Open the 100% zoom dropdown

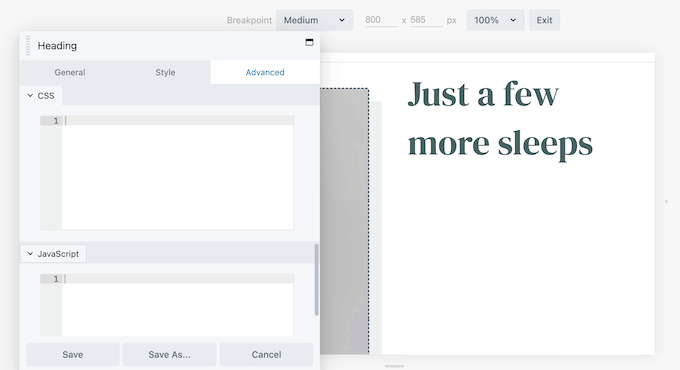point(495,20)
